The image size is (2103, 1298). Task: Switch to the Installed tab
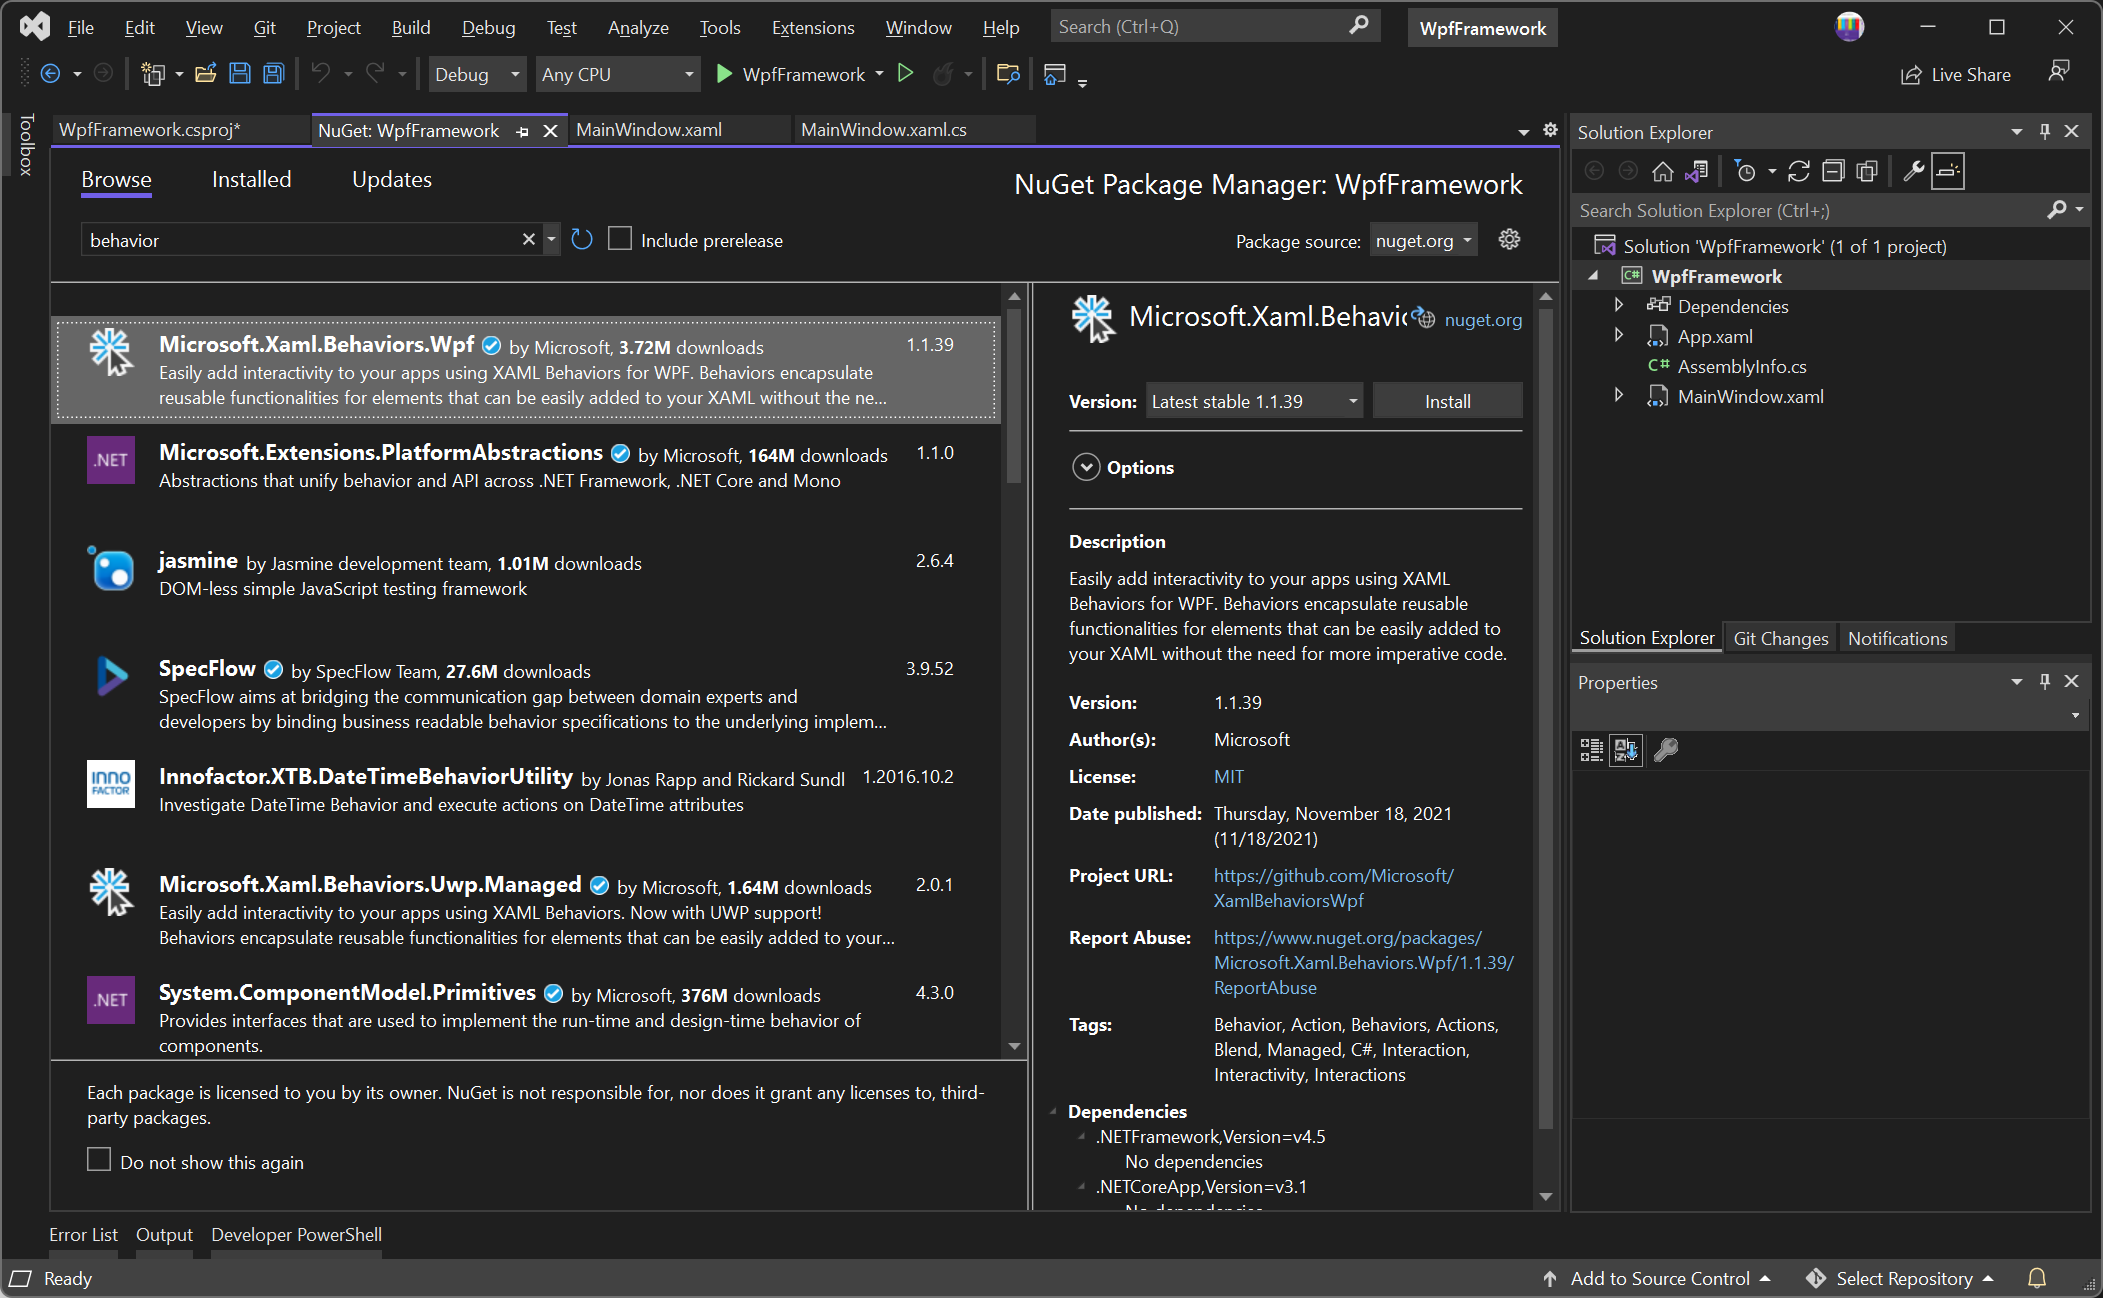(251, 180)
